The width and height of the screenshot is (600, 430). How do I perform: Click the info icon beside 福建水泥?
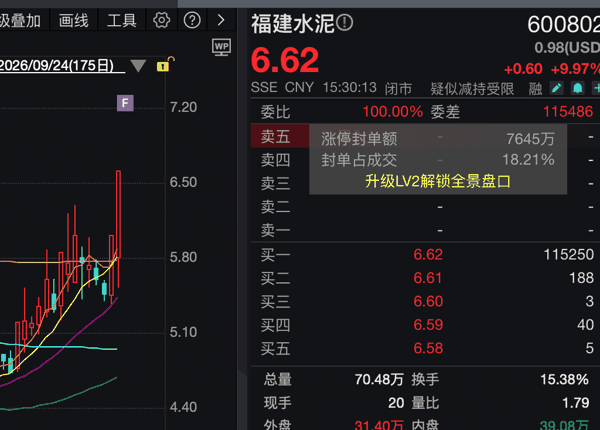345,23
